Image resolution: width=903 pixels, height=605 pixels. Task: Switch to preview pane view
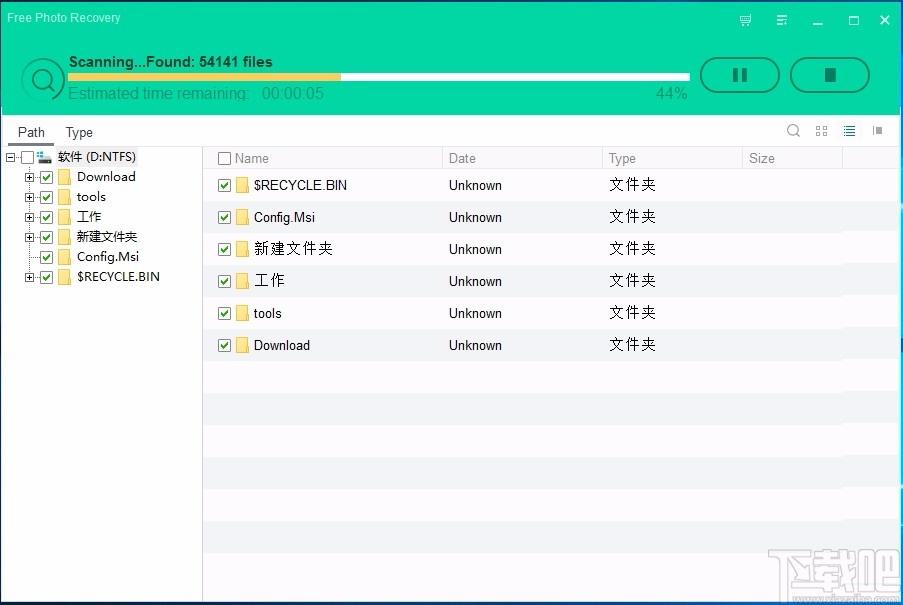877,131
